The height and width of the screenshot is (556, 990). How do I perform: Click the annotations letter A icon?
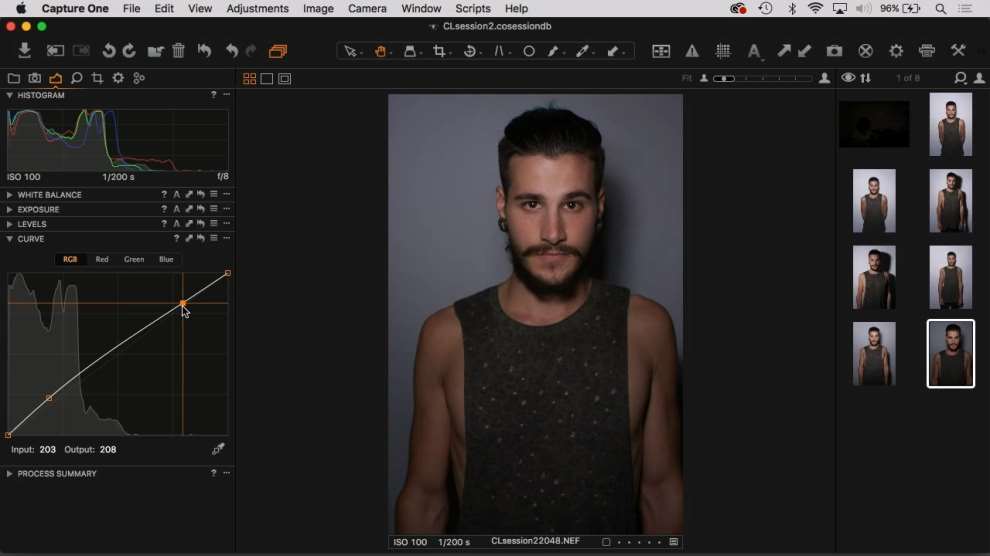click(x=753, y=51)
